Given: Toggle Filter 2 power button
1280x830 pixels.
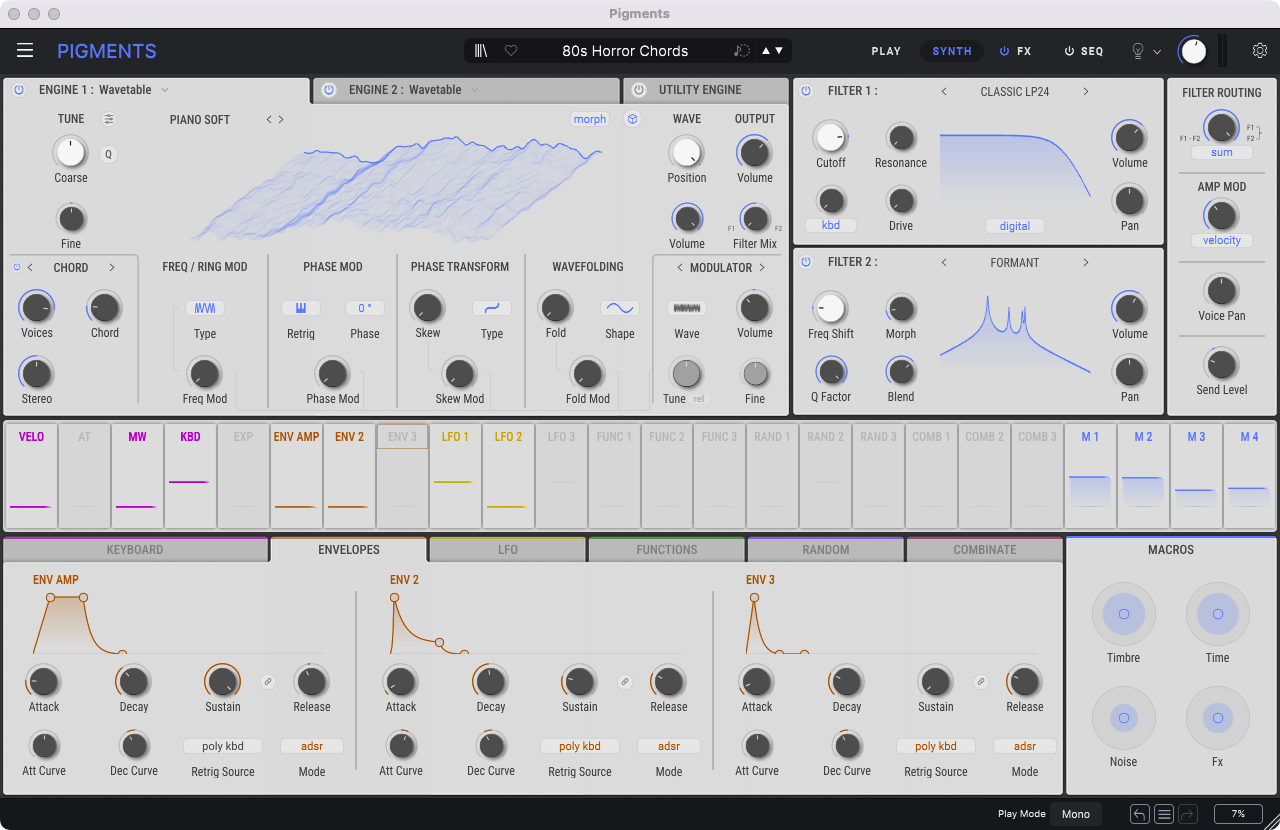Looking at the screenshot, I should coord(806,262).
